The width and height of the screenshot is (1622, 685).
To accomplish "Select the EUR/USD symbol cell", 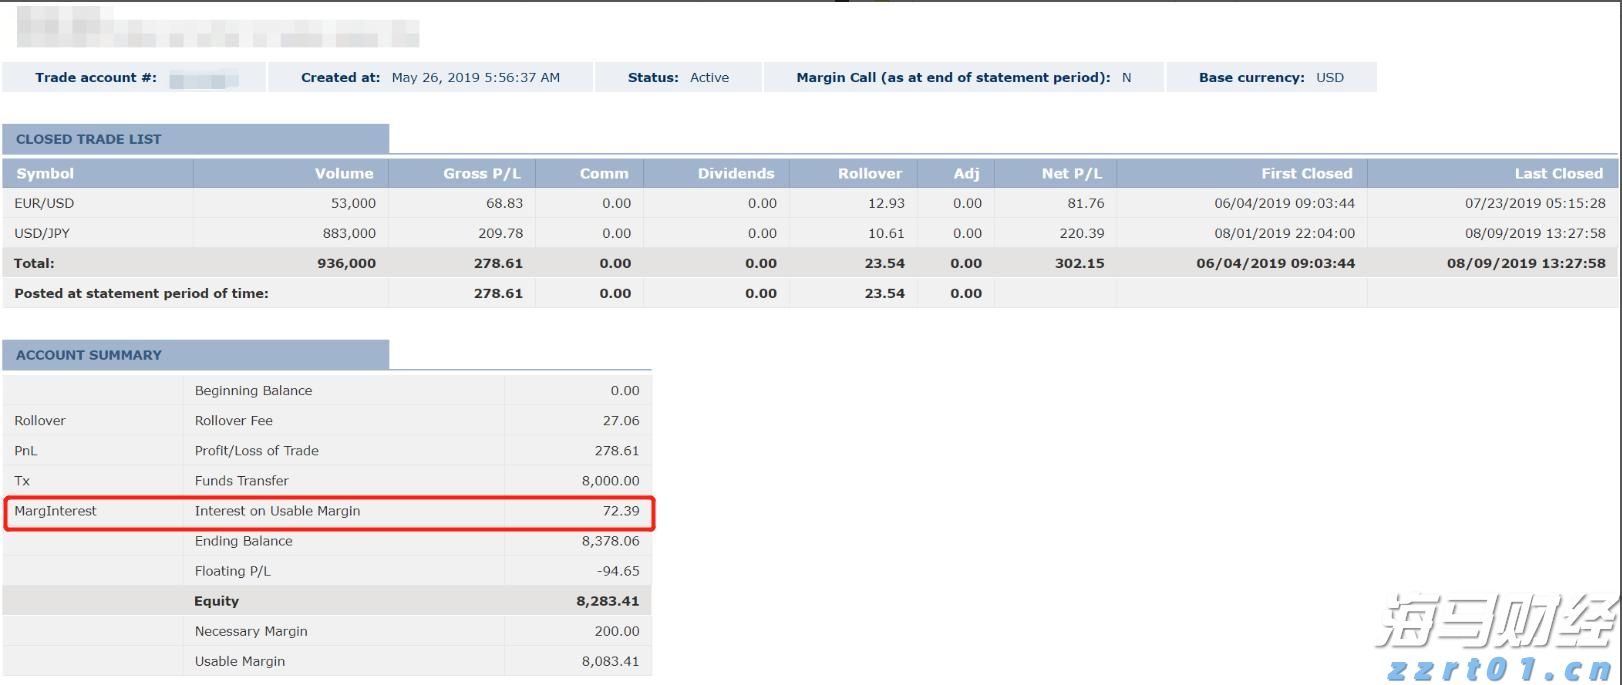I will [44, 203].
